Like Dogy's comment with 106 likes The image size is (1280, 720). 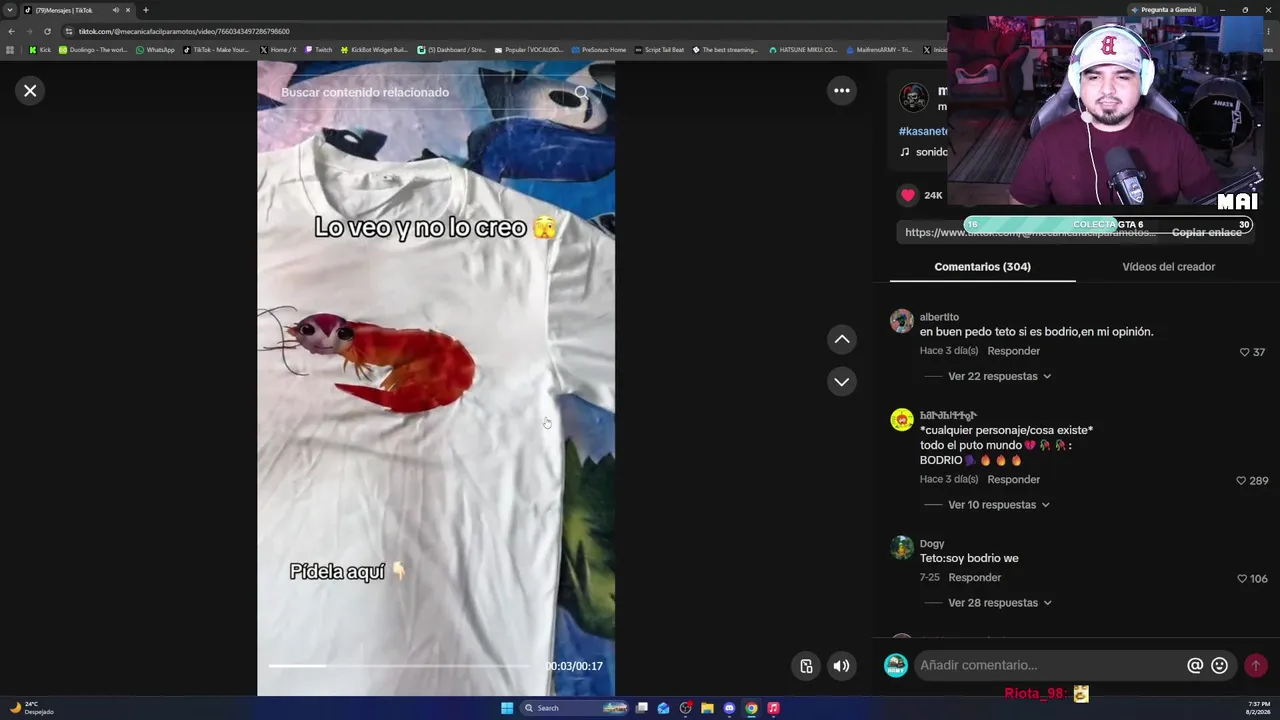[x=1243, y=579]
